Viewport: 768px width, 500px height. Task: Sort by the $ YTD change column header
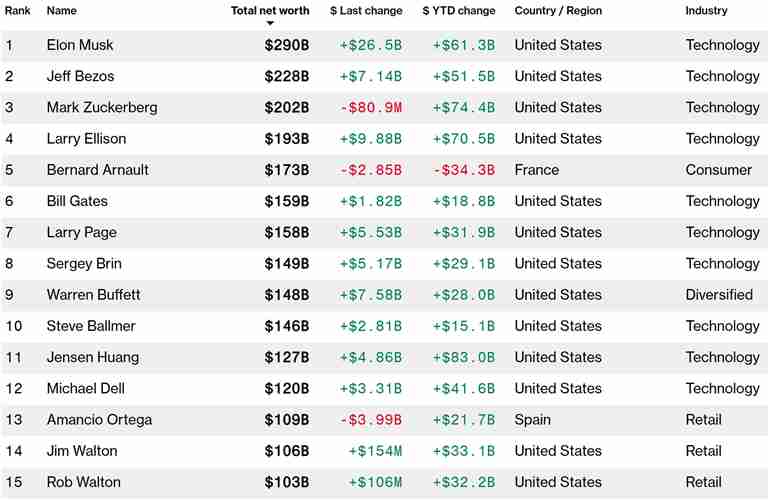(458, 10)
